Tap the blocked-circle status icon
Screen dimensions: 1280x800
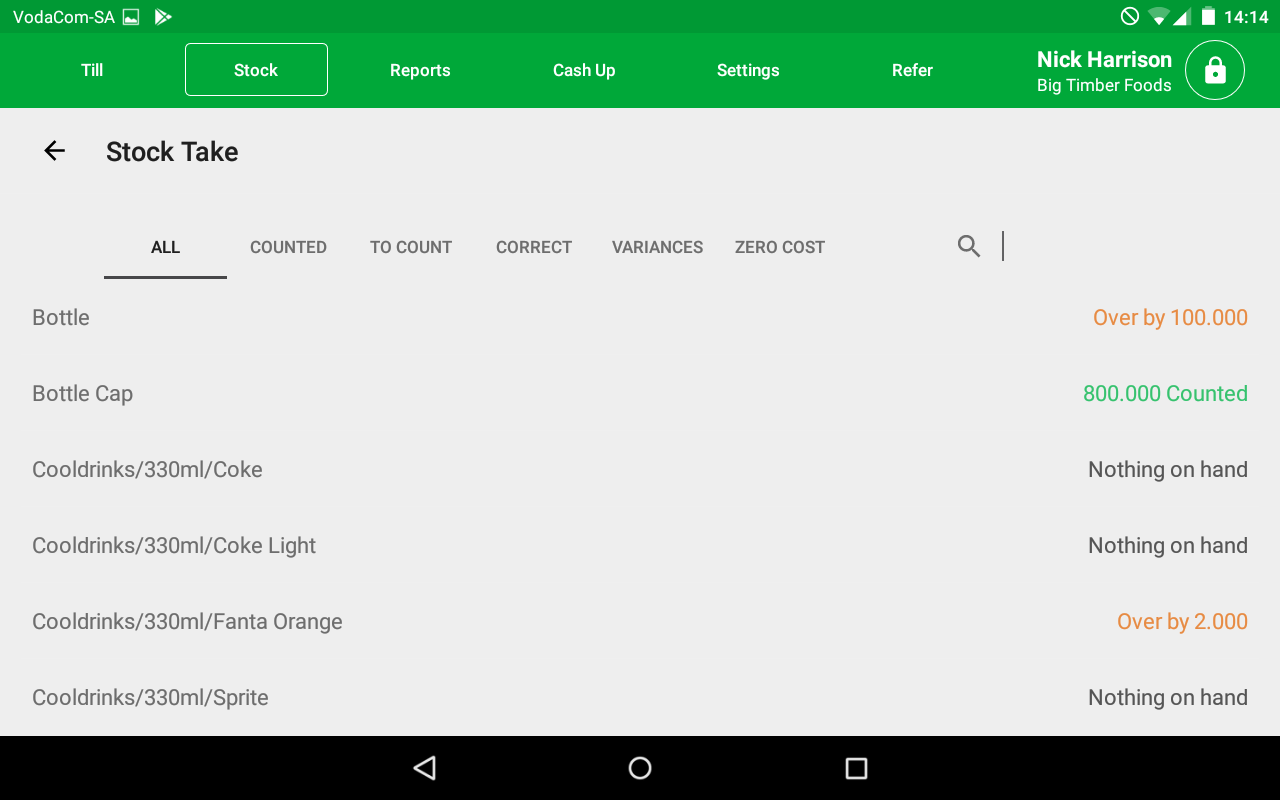(1130, 16)
